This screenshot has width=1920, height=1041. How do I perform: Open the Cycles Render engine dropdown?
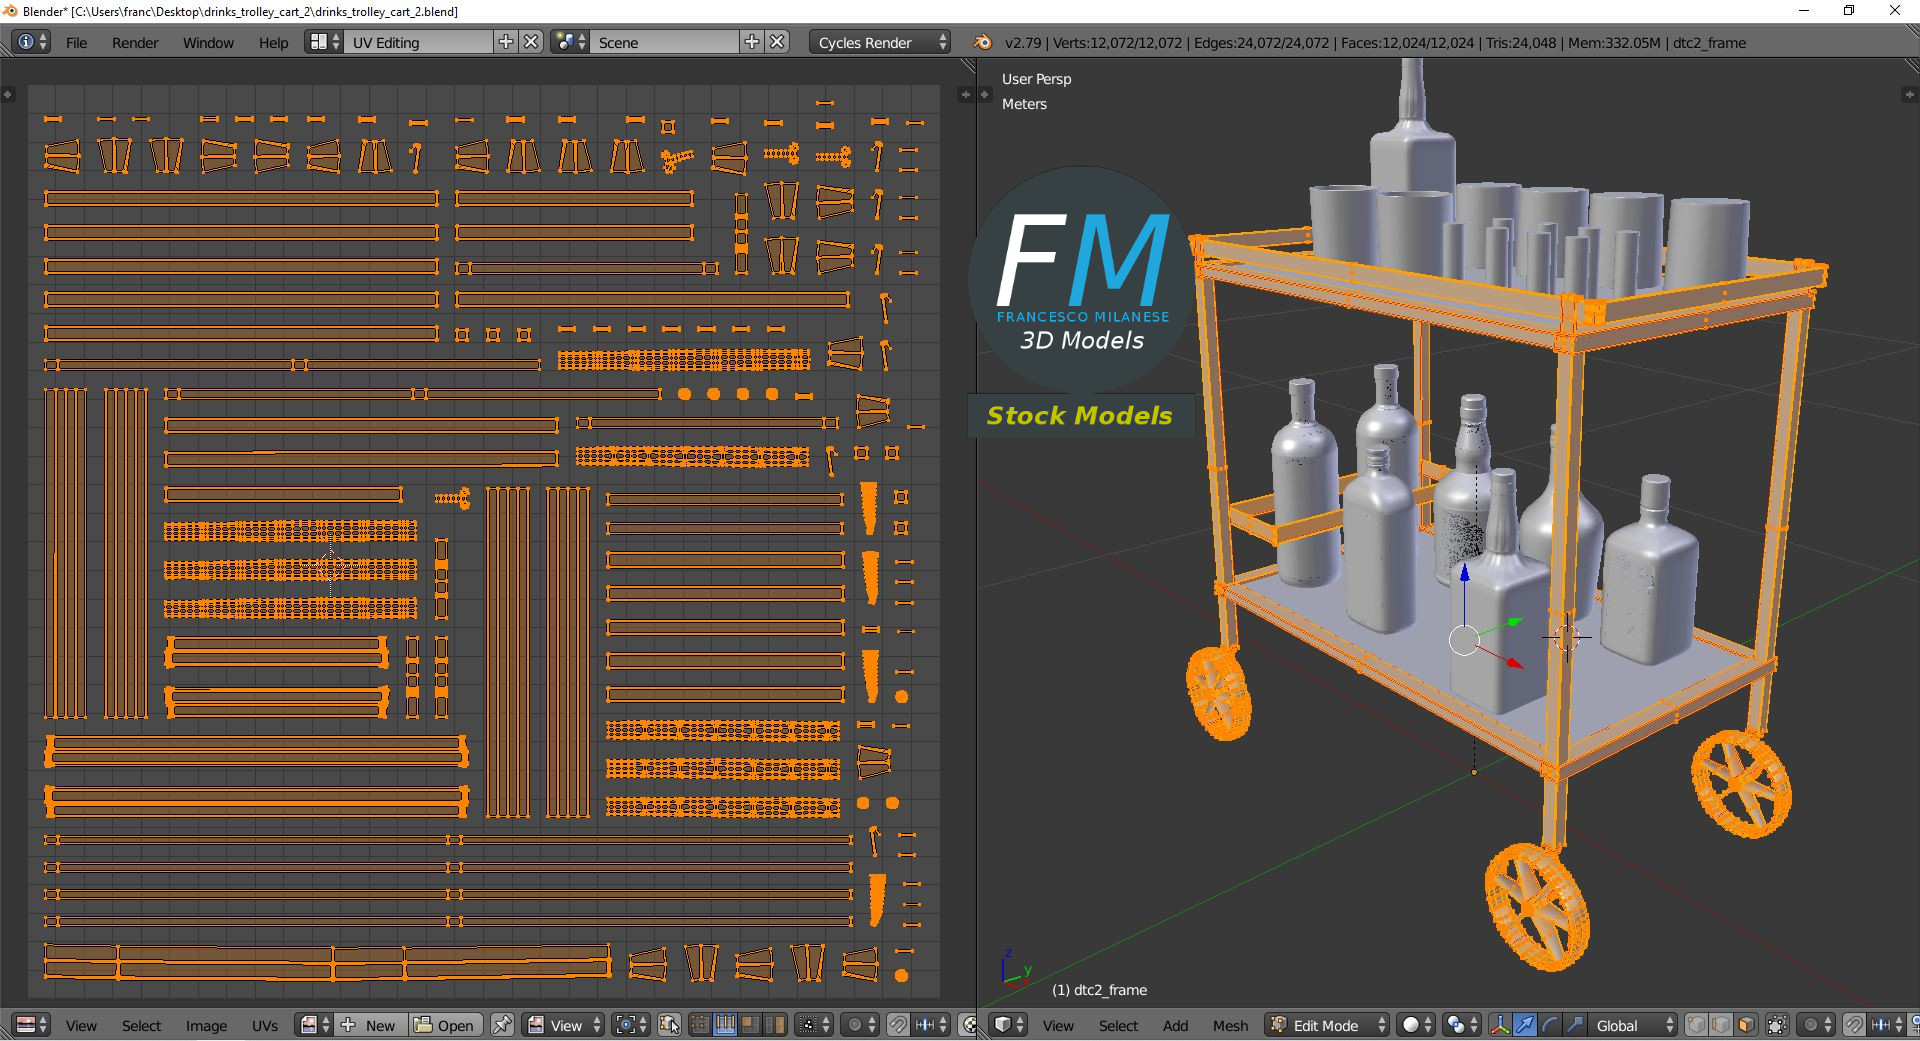point(880,42)
